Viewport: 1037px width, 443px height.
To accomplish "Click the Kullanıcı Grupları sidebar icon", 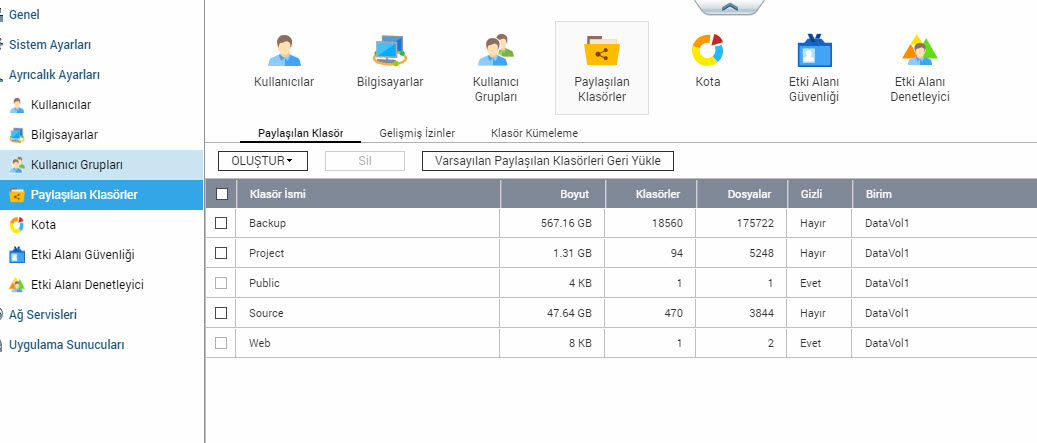I will coord(17,165).
